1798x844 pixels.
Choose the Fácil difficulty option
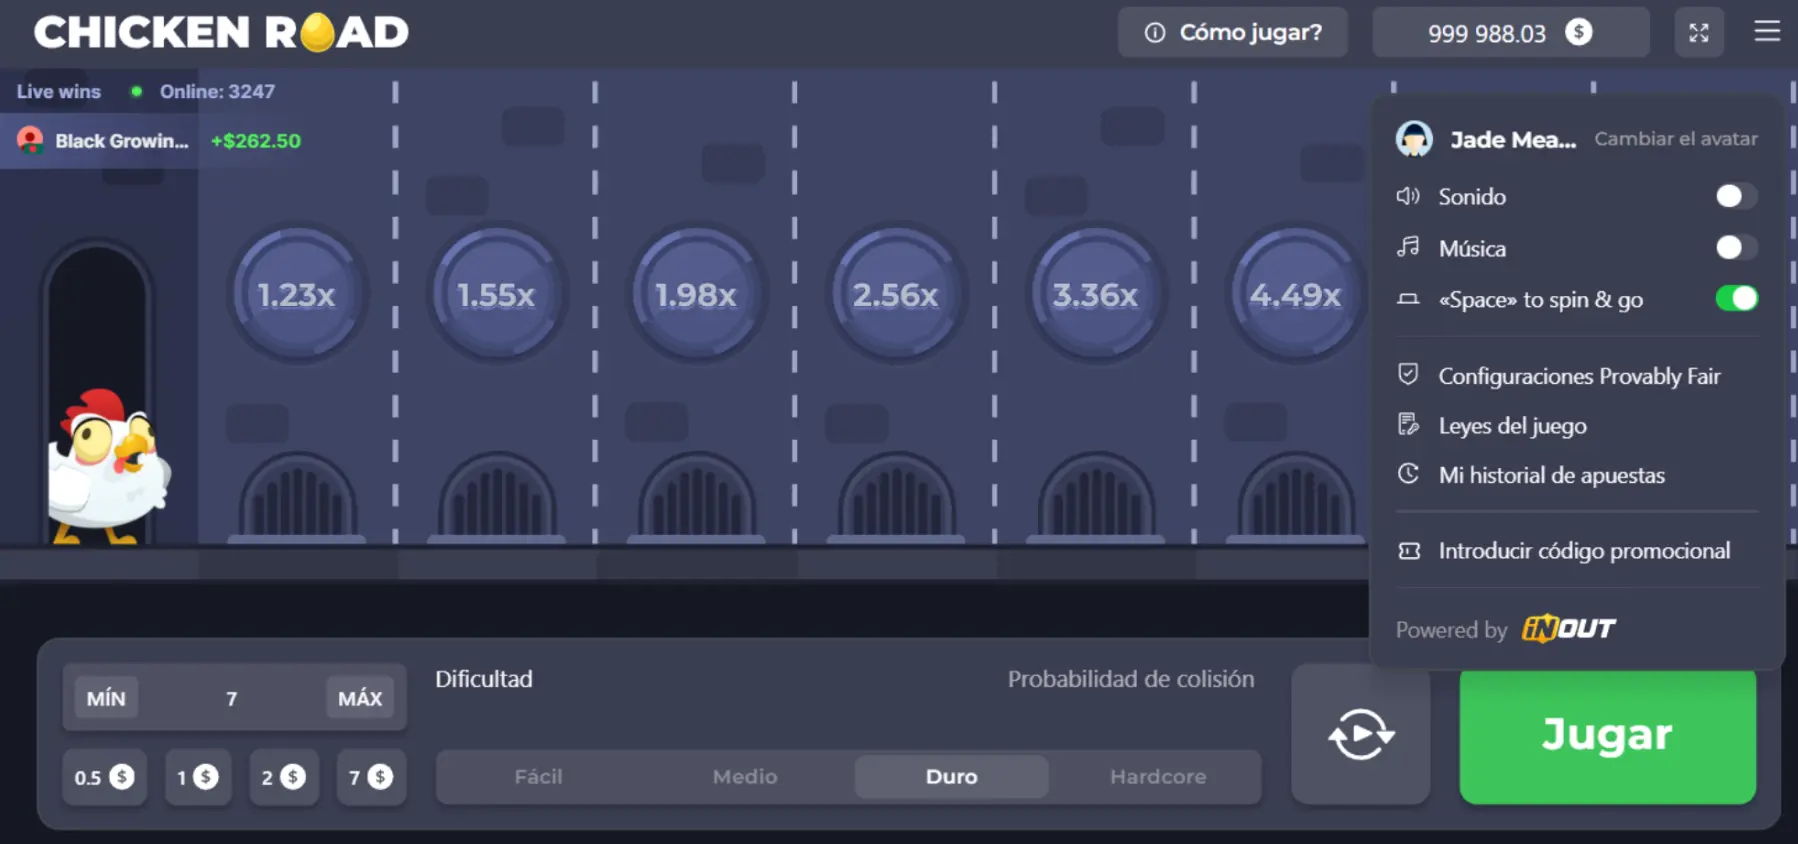538,777
